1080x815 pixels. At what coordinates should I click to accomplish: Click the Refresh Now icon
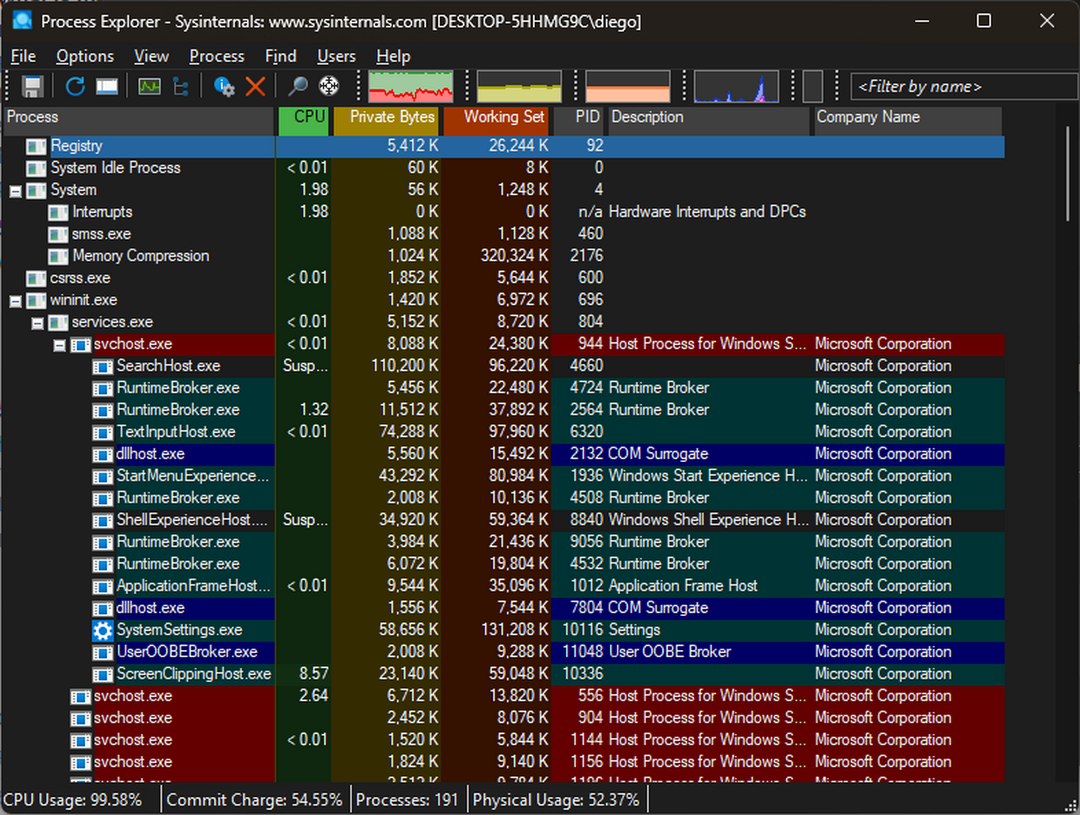pyautogui.click(x=75, y=86)
